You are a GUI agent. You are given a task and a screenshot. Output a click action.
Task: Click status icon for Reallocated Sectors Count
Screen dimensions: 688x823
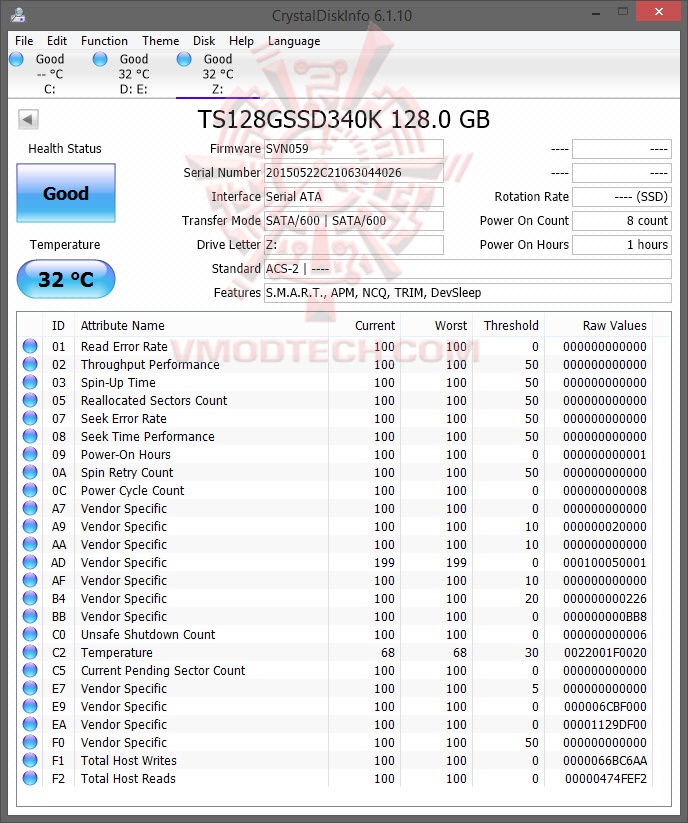click(x=30, y=400)
